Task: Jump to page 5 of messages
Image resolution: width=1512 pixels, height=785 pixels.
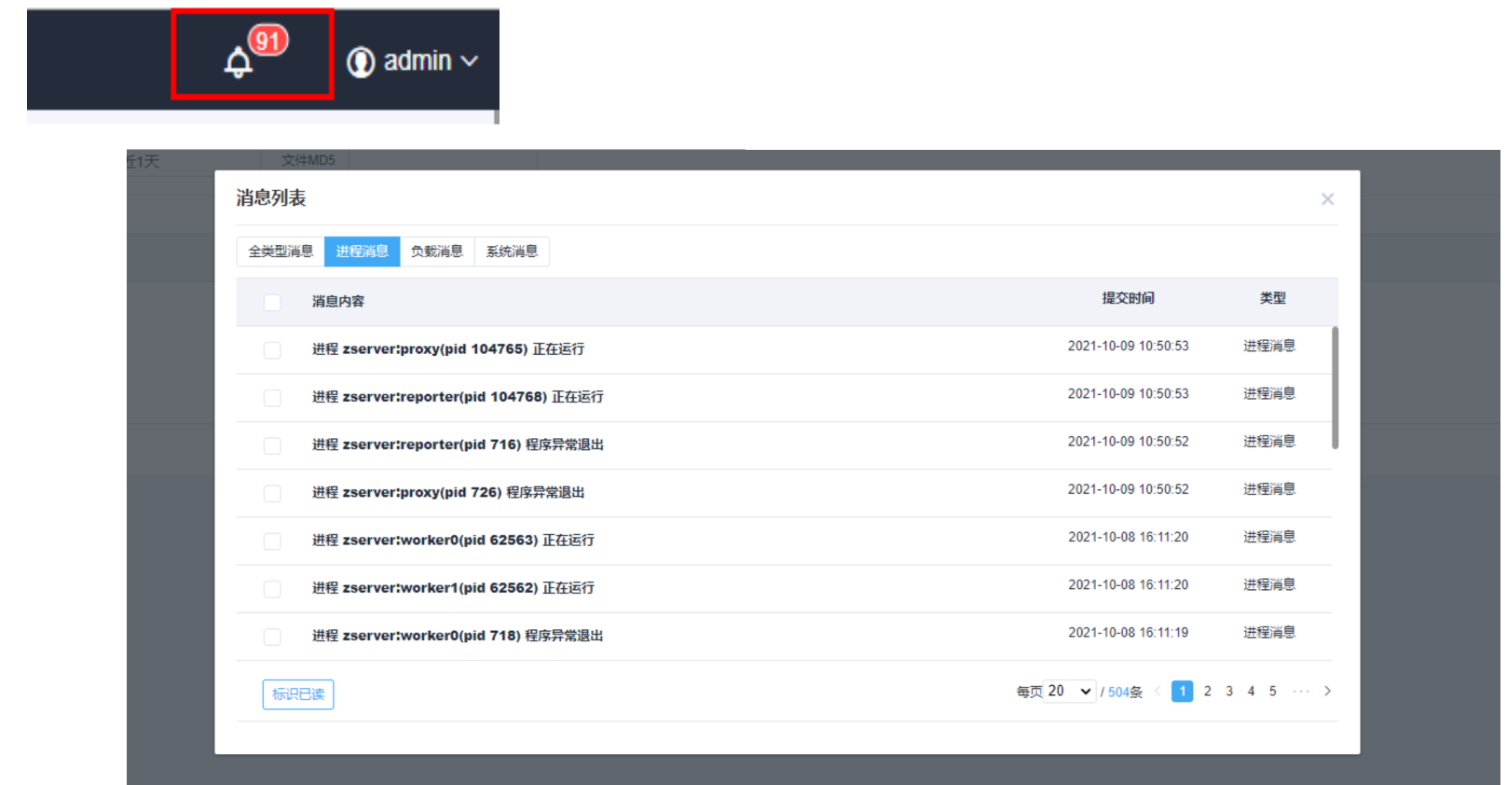Action: 1272,691
